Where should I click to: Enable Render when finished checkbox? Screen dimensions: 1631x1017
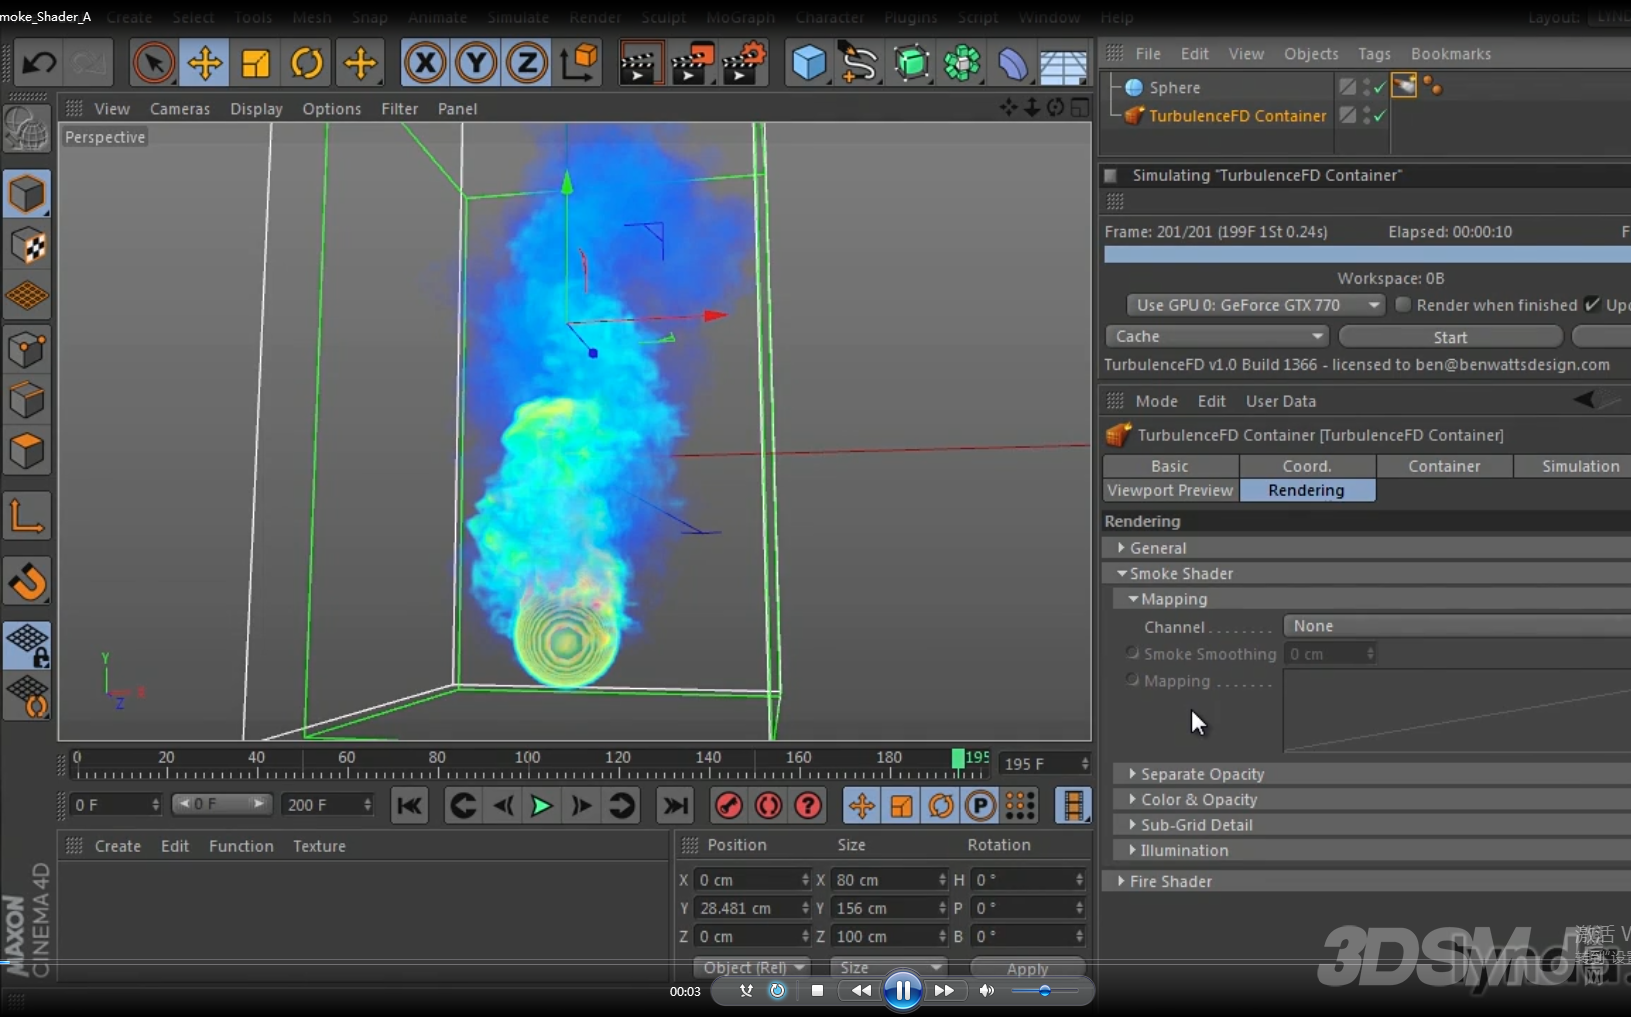tap(1403, 305)
